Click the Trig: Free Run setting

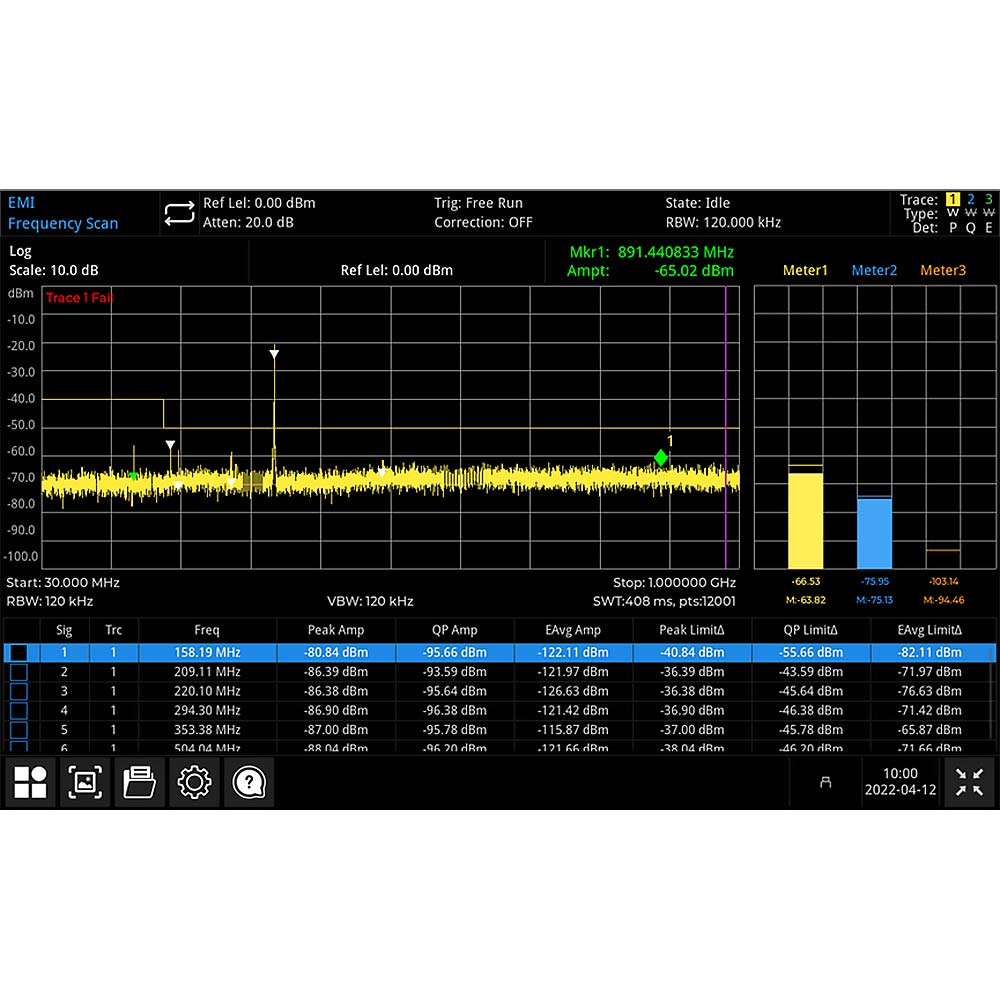pos(478,203)
